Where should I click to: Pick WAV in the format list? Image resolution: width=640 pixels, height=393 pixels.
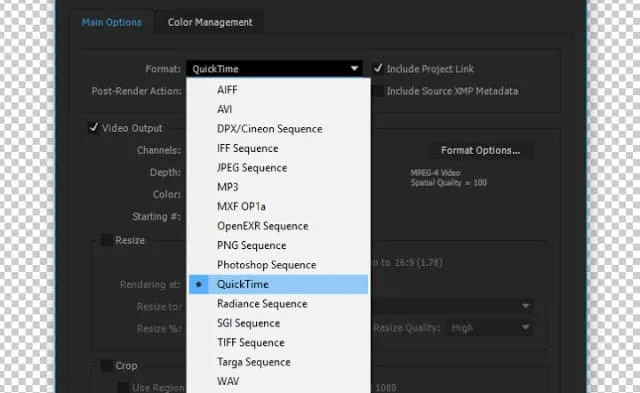[278, 381]
